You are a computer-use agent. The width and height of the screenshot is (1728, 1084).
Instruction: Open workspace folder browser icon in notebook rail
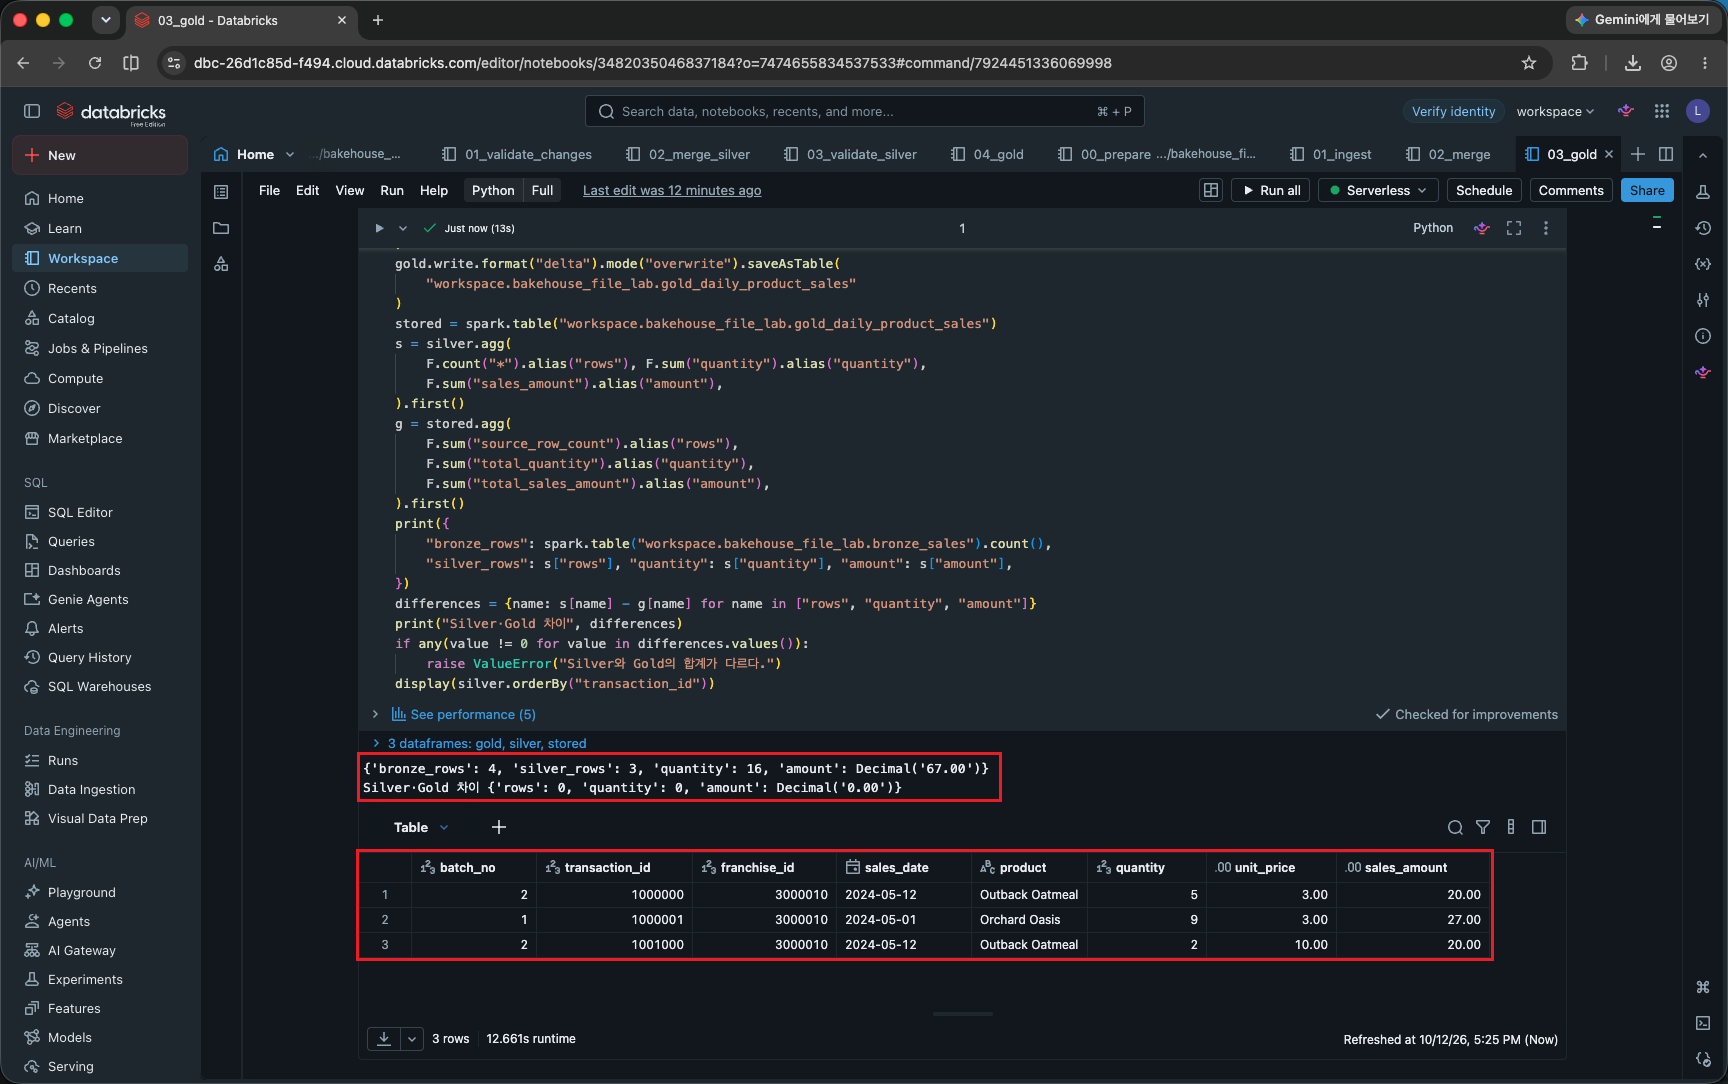(221, 228)
